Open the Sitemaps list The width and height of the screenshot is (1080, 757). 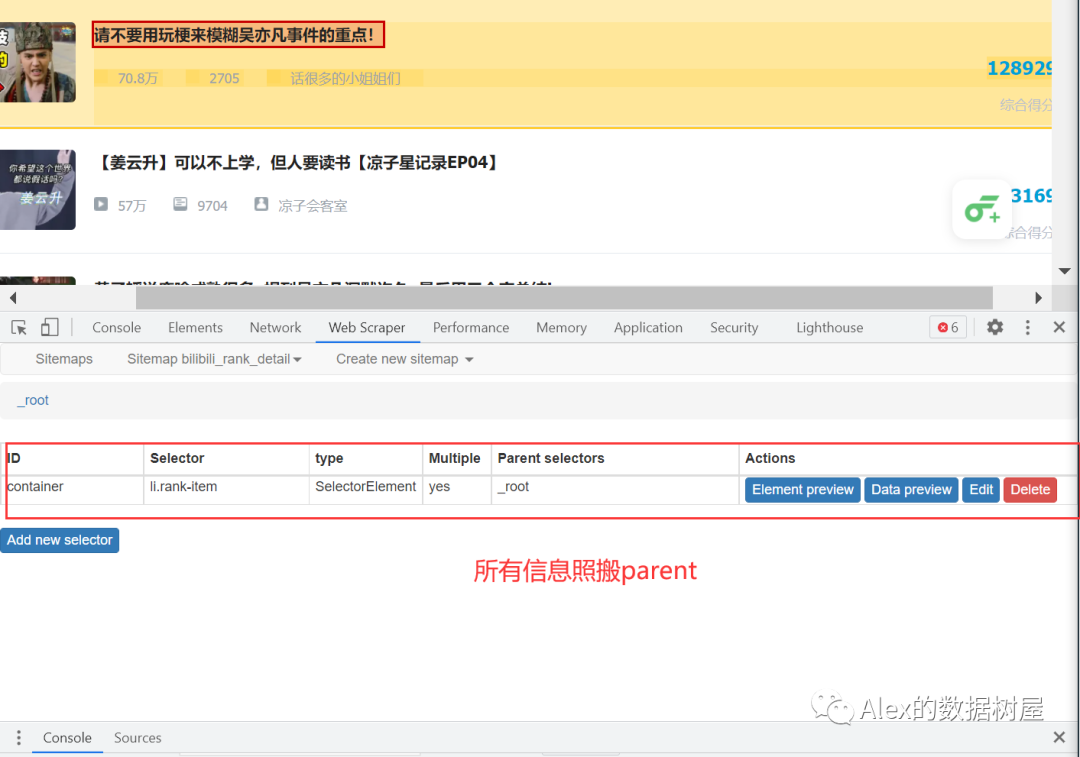tap(64, 359)
